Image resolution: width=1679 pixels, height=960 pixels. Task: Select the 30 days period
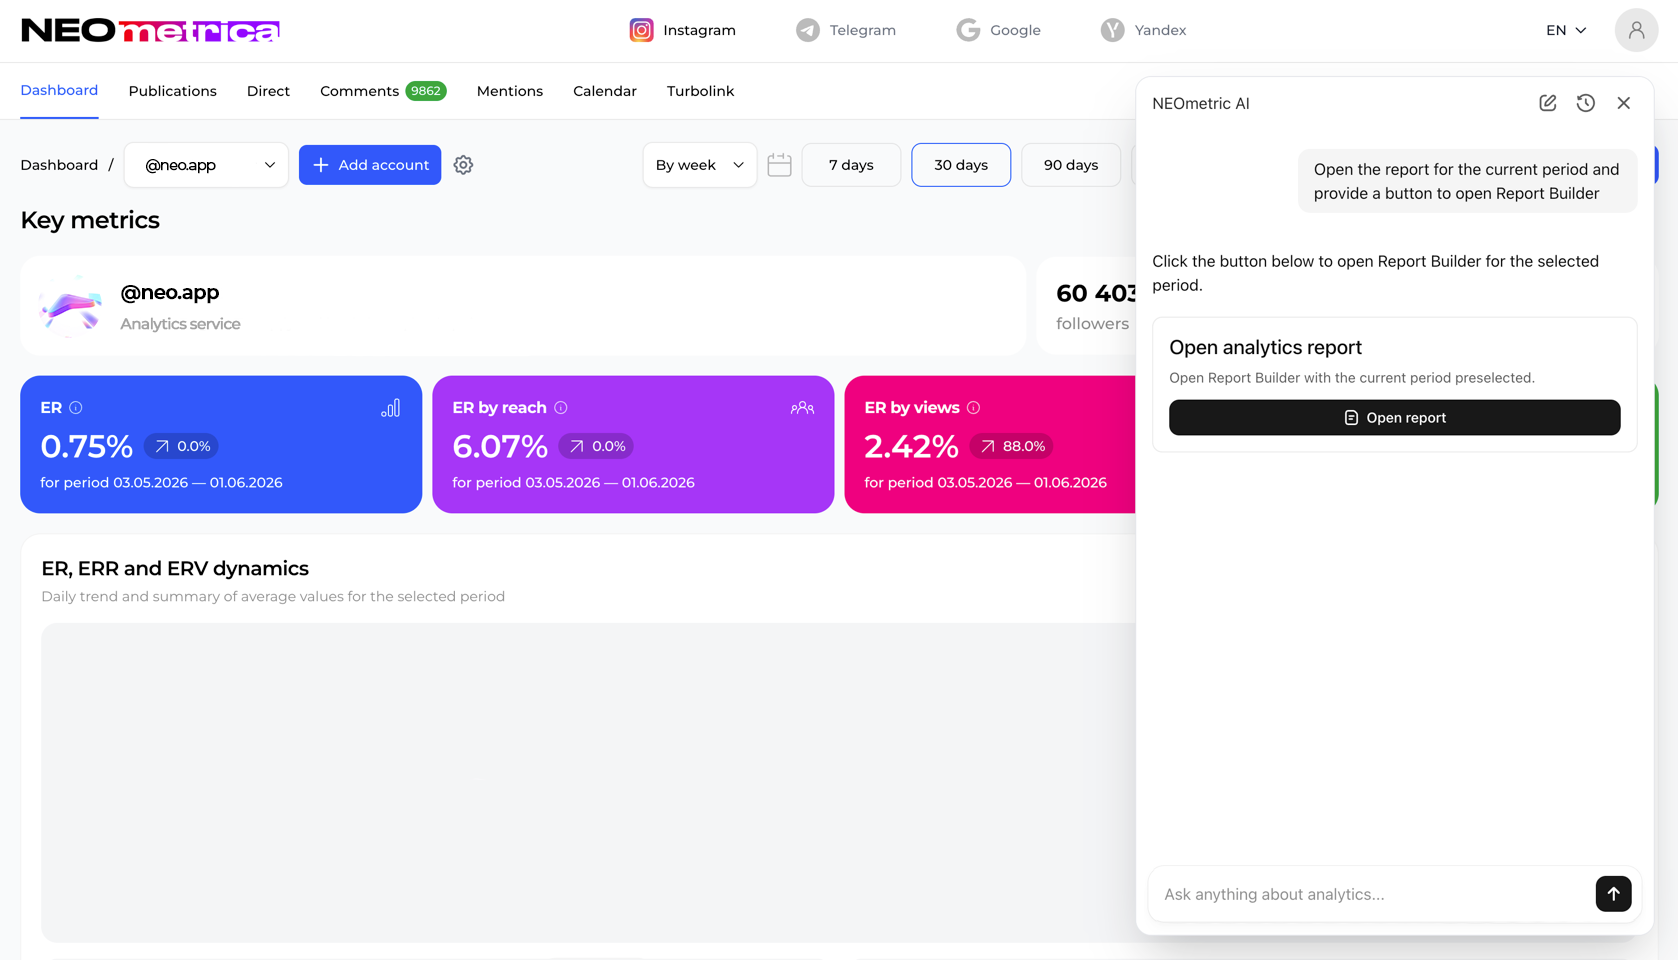click(x=961, y=165)
